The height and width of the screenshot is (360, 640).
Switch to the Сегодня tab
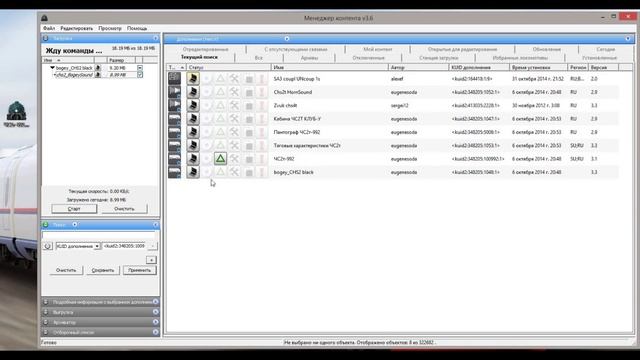605,49
